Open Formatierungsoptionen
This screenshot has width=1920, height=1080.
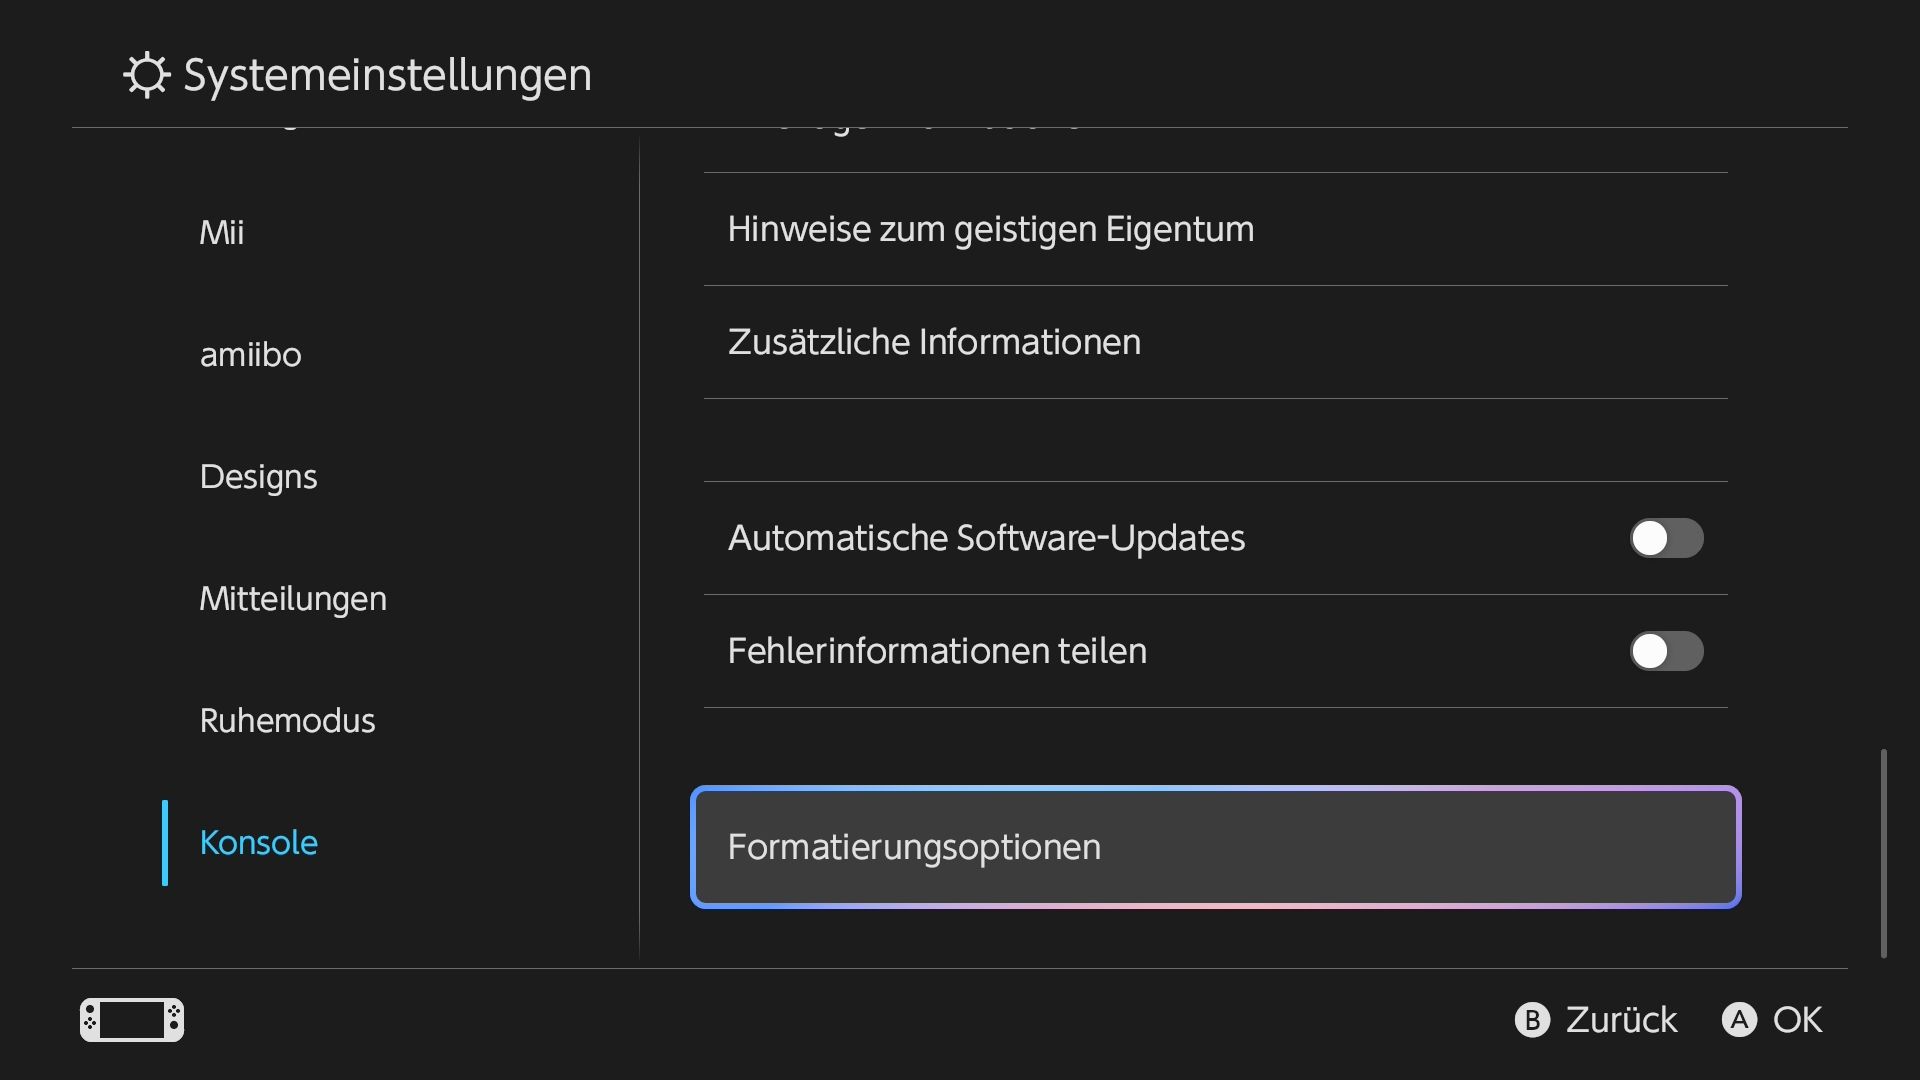tap(1216, 847)
